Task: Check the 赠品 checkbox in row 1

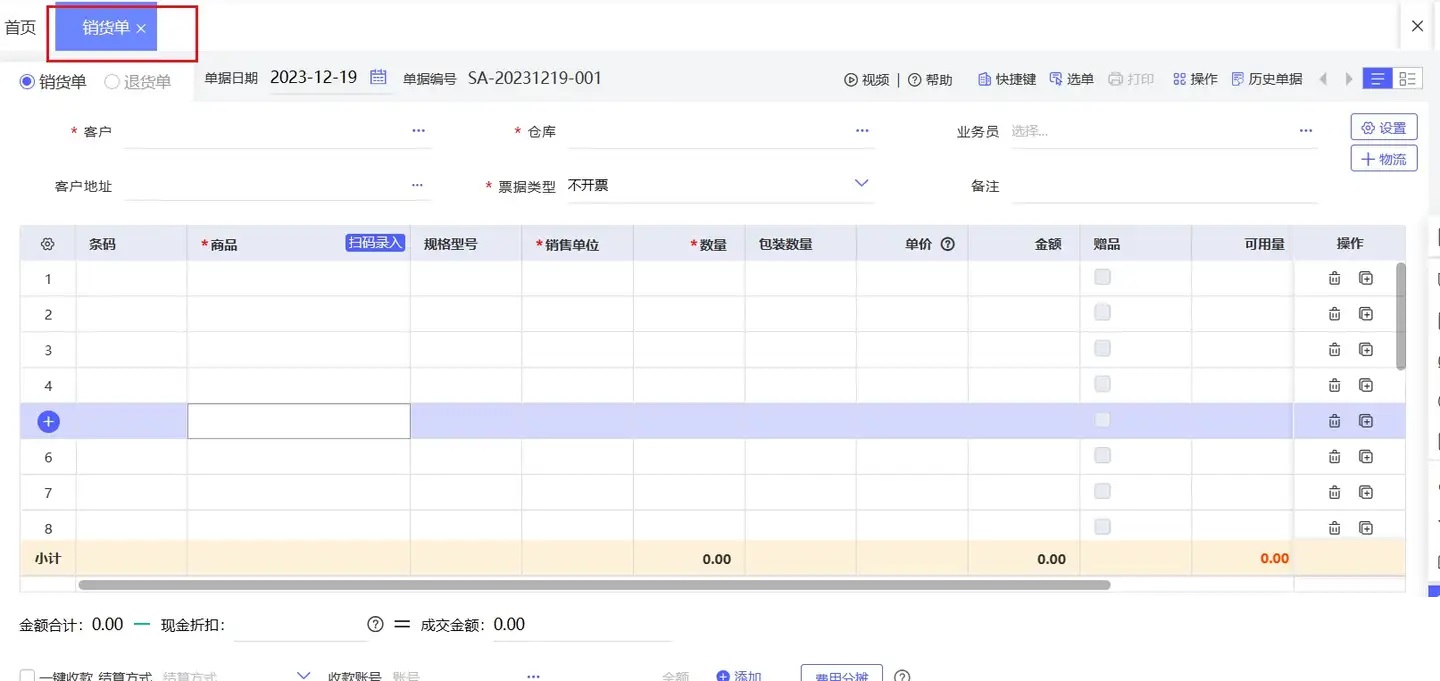Action: (1102, 277)
